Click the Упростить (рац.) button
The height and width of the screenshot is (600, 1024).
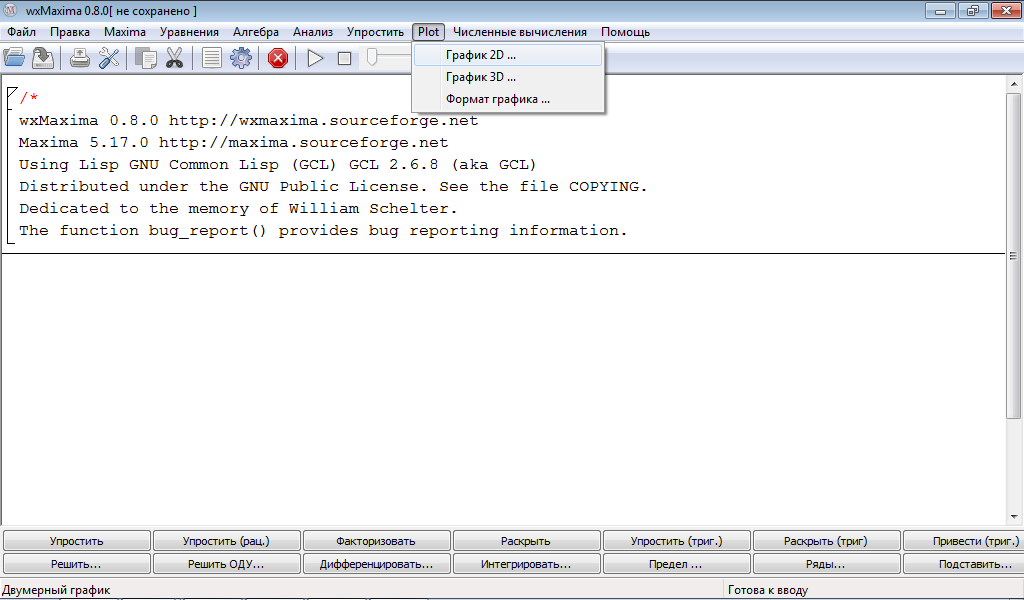click(x=227, y=541)
